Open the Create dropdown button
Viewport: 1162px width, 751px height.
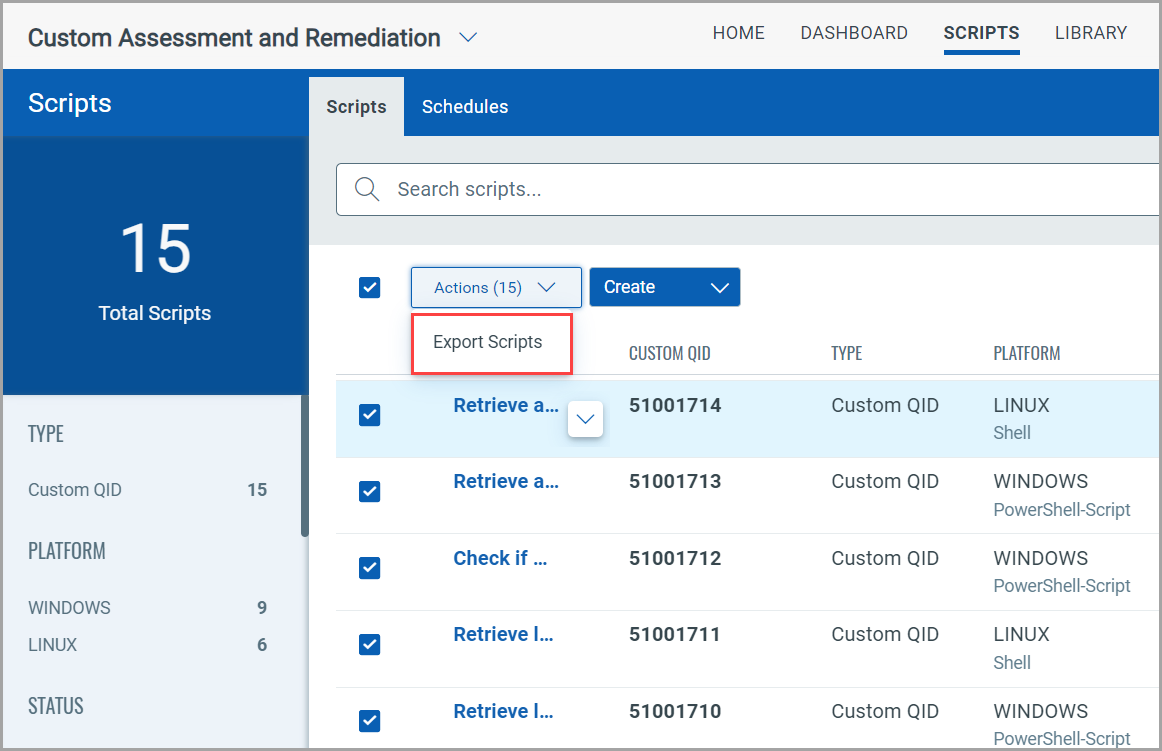[665, 287]
